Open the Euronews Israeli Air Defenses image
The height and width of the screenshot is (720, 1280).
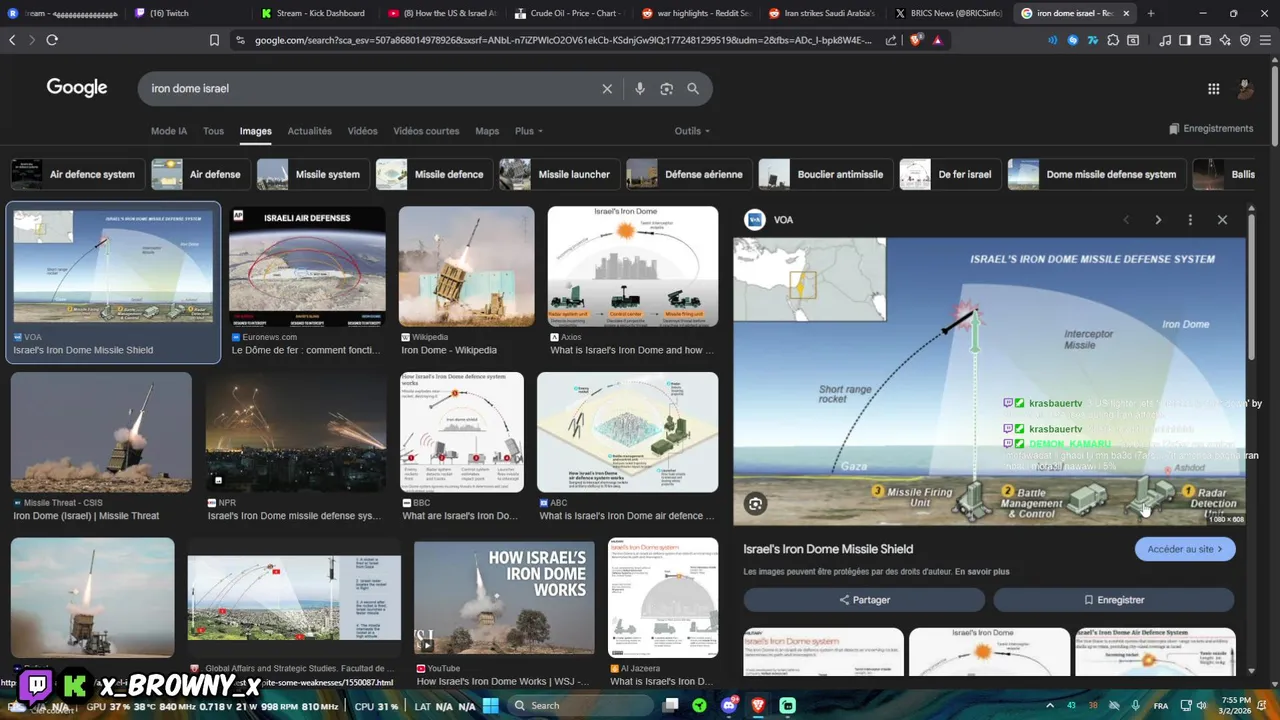pyautogui.click(x=307, y=266)
